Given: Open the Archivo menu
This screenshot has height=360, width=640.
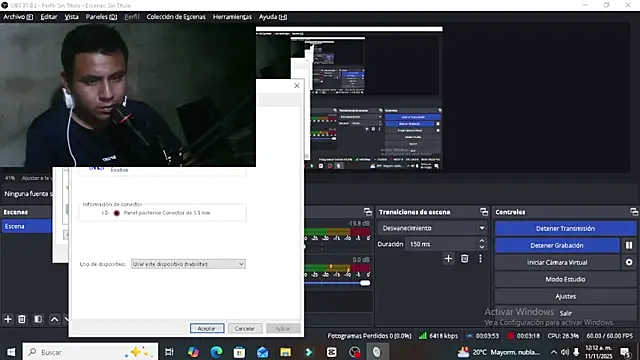Looking at the screenshot, I should coord(18,17).
